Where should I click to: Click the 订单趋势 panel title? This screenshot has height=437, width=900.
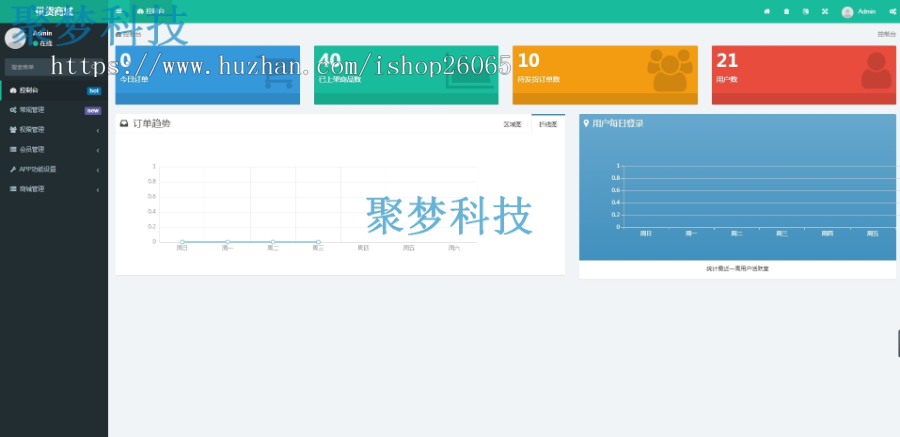152,123
